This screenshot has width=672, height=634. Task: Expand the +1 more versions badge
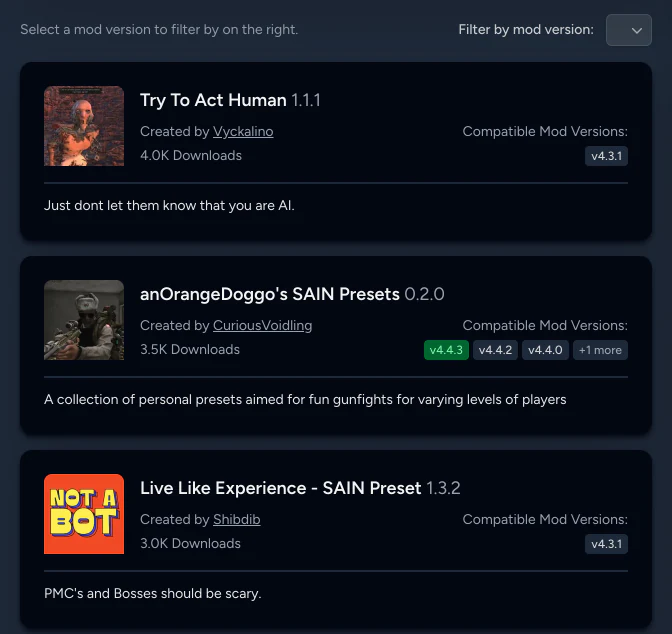coord(600,350)
